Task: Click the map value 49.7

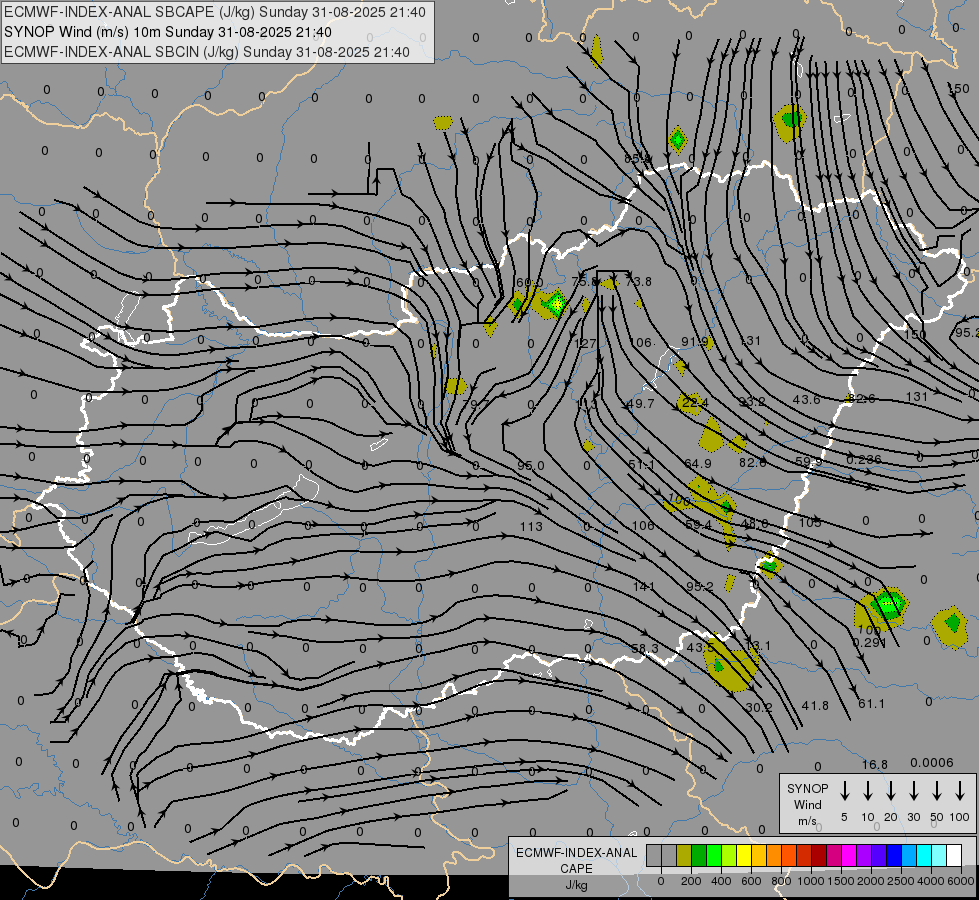Action: [x=641, y=404]
